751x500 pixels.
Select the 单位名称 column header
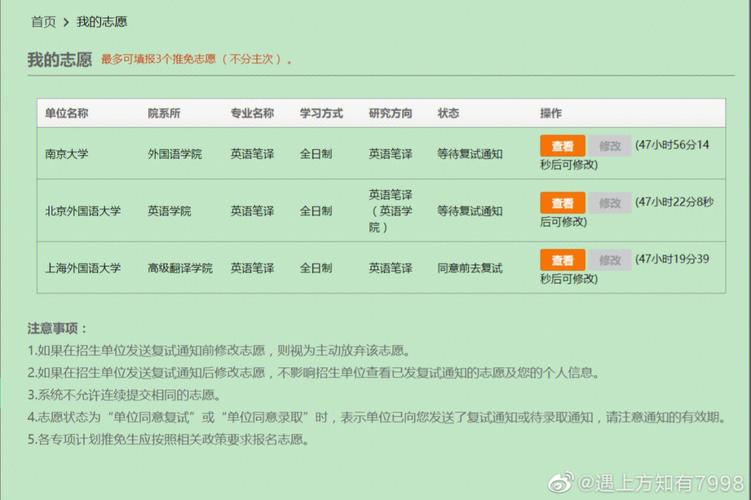pos(67,114)
